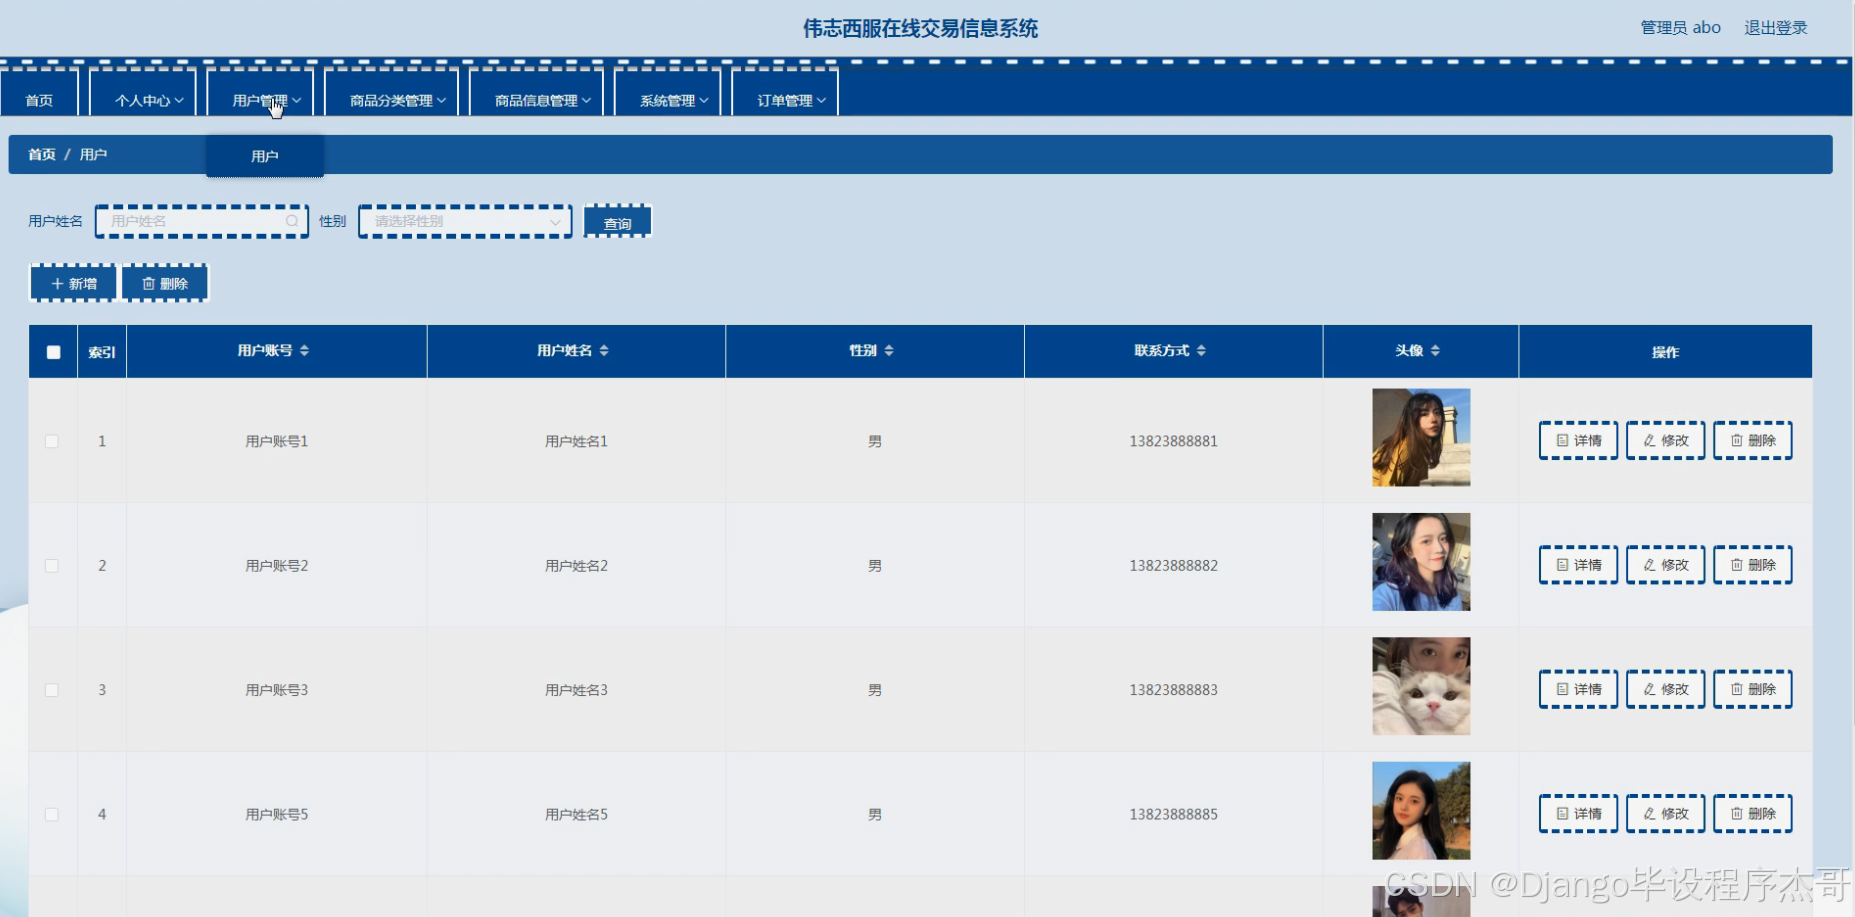Click 修改 for 用户账号1
1855x917 pixels.
1665,441
